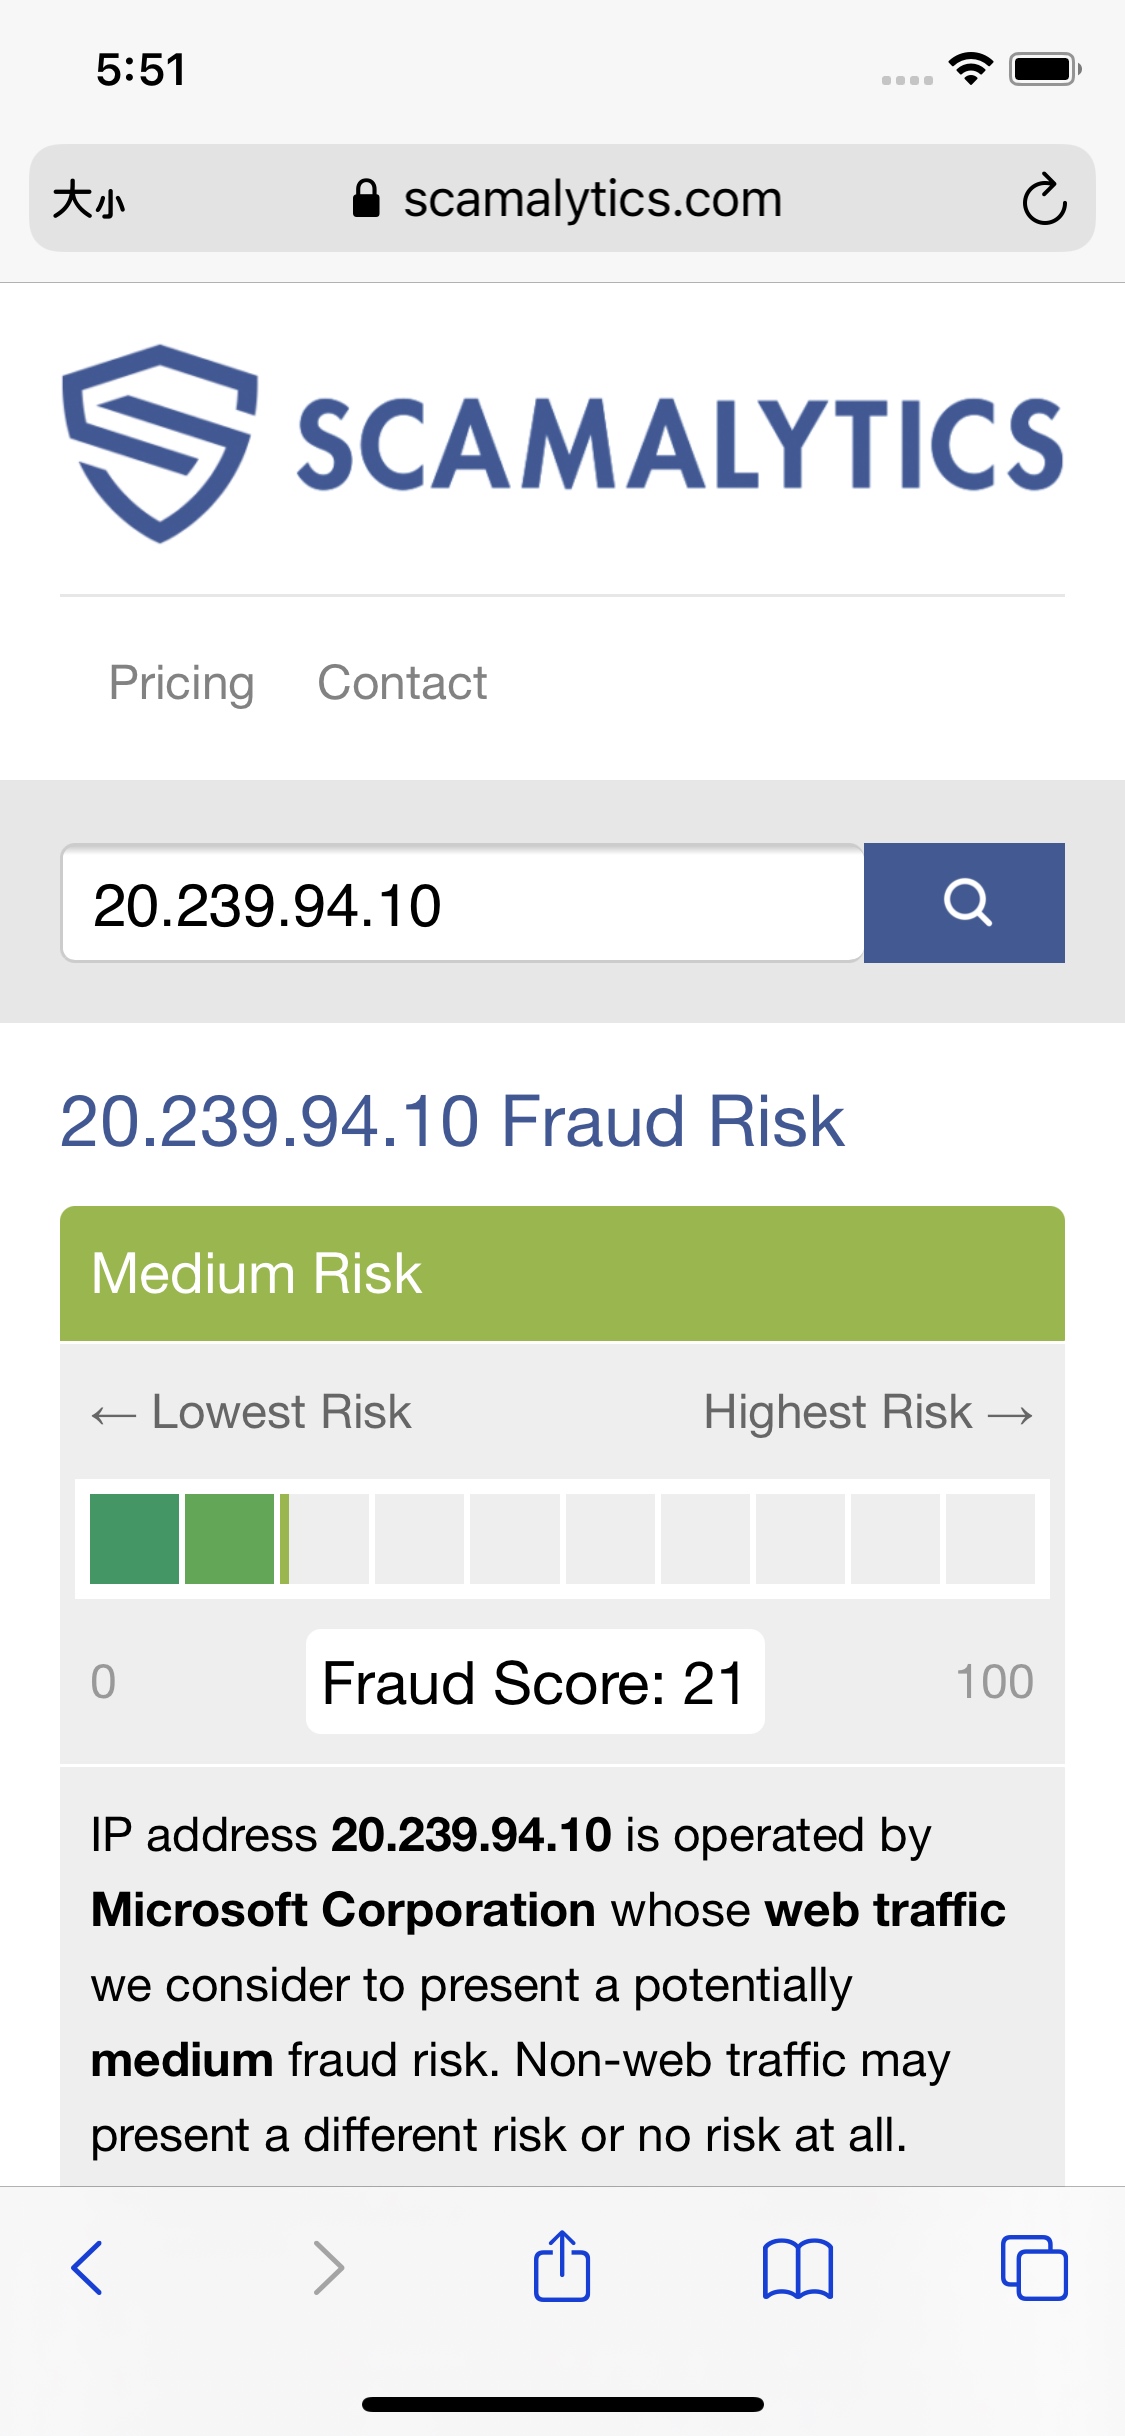Tap the Scamalytics shield logo
This screenshot has width=1125, height=2436.
[160, 443]
